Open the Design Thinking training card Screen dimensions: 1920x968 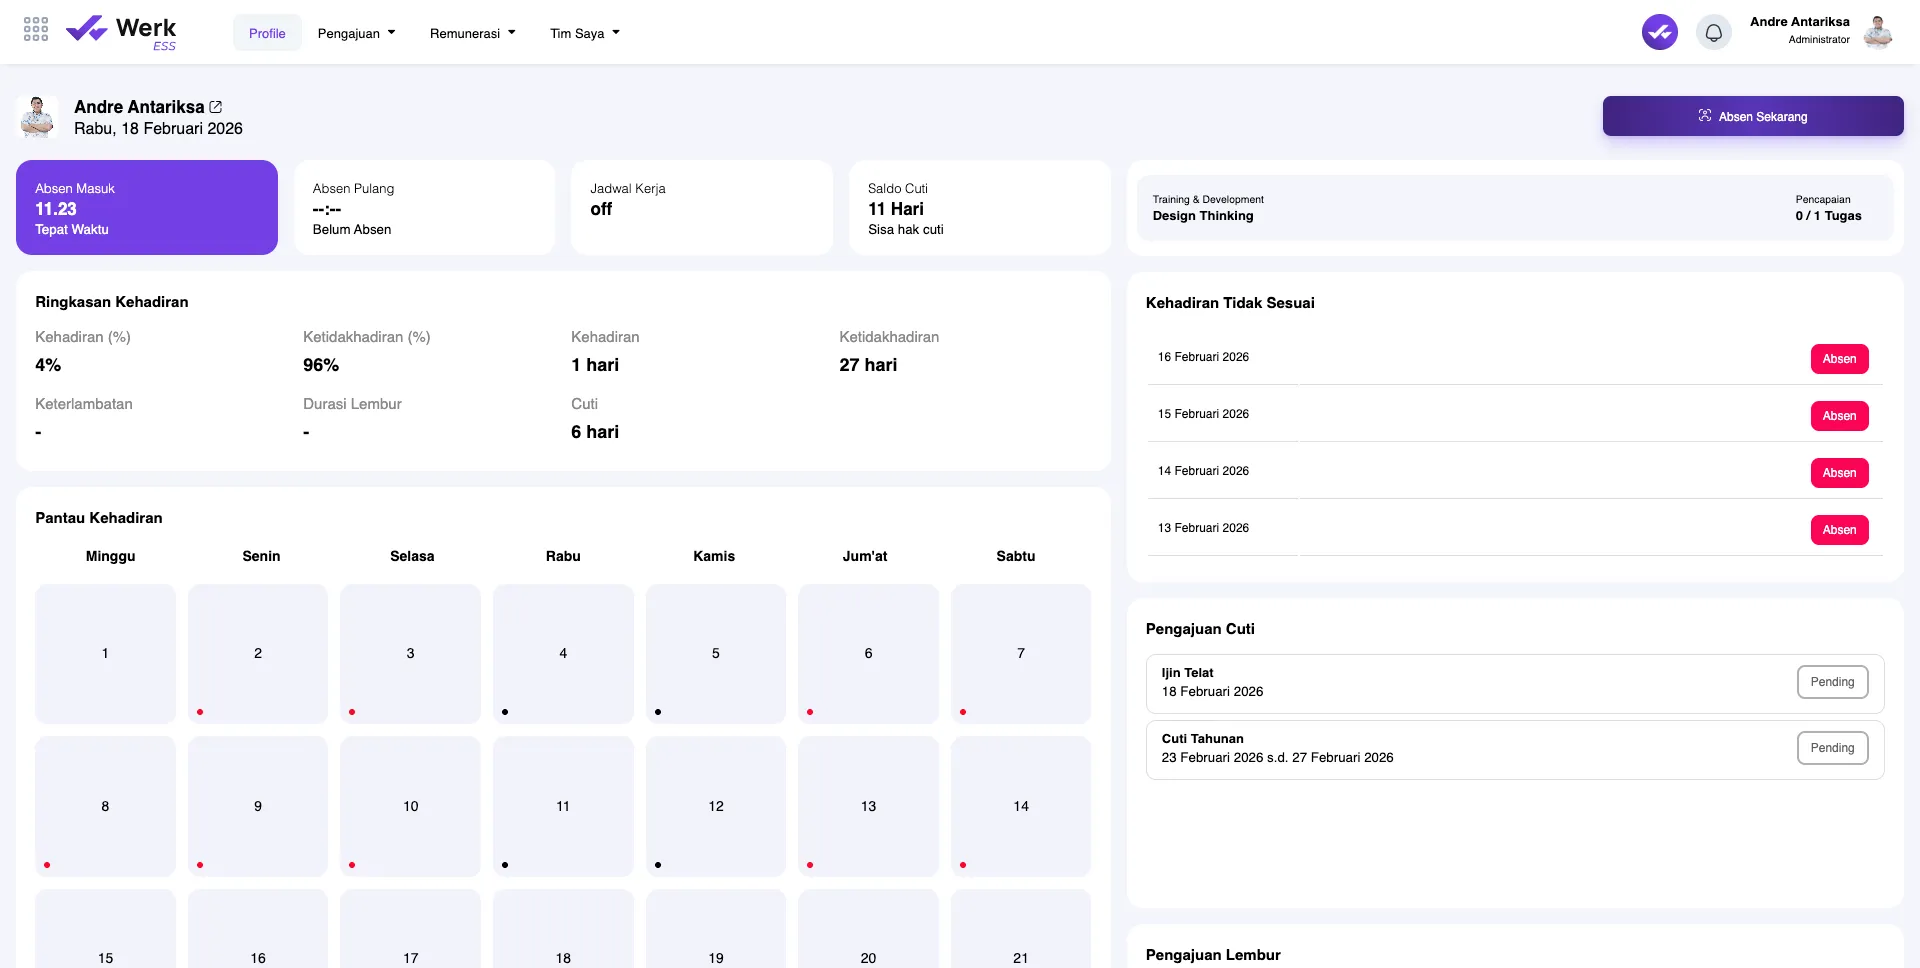pyautogui.click(x=1514, y=208)
